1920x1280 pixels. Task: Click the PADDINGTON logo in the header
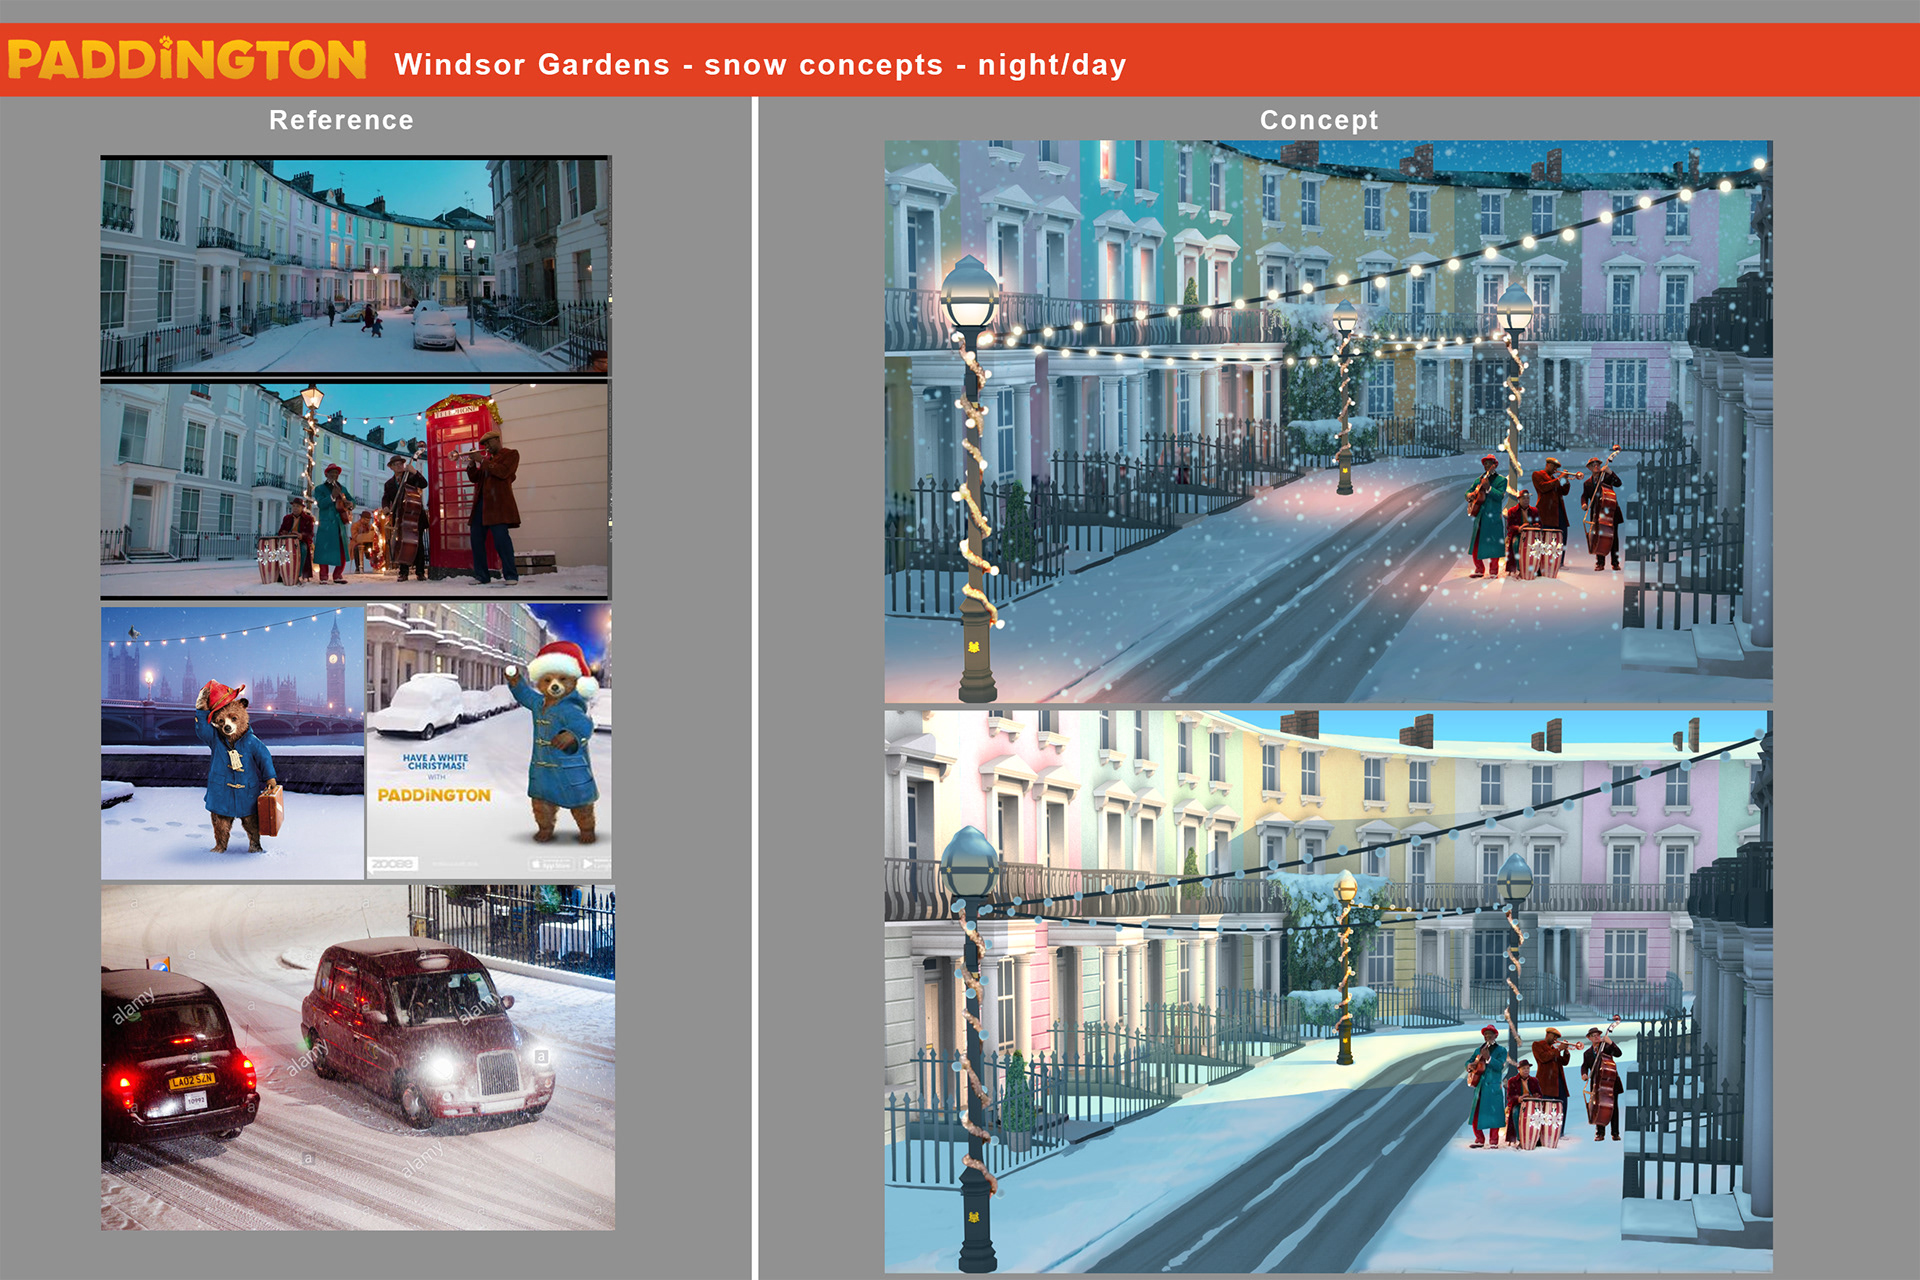pyautogui.click(x=187, y=60)
